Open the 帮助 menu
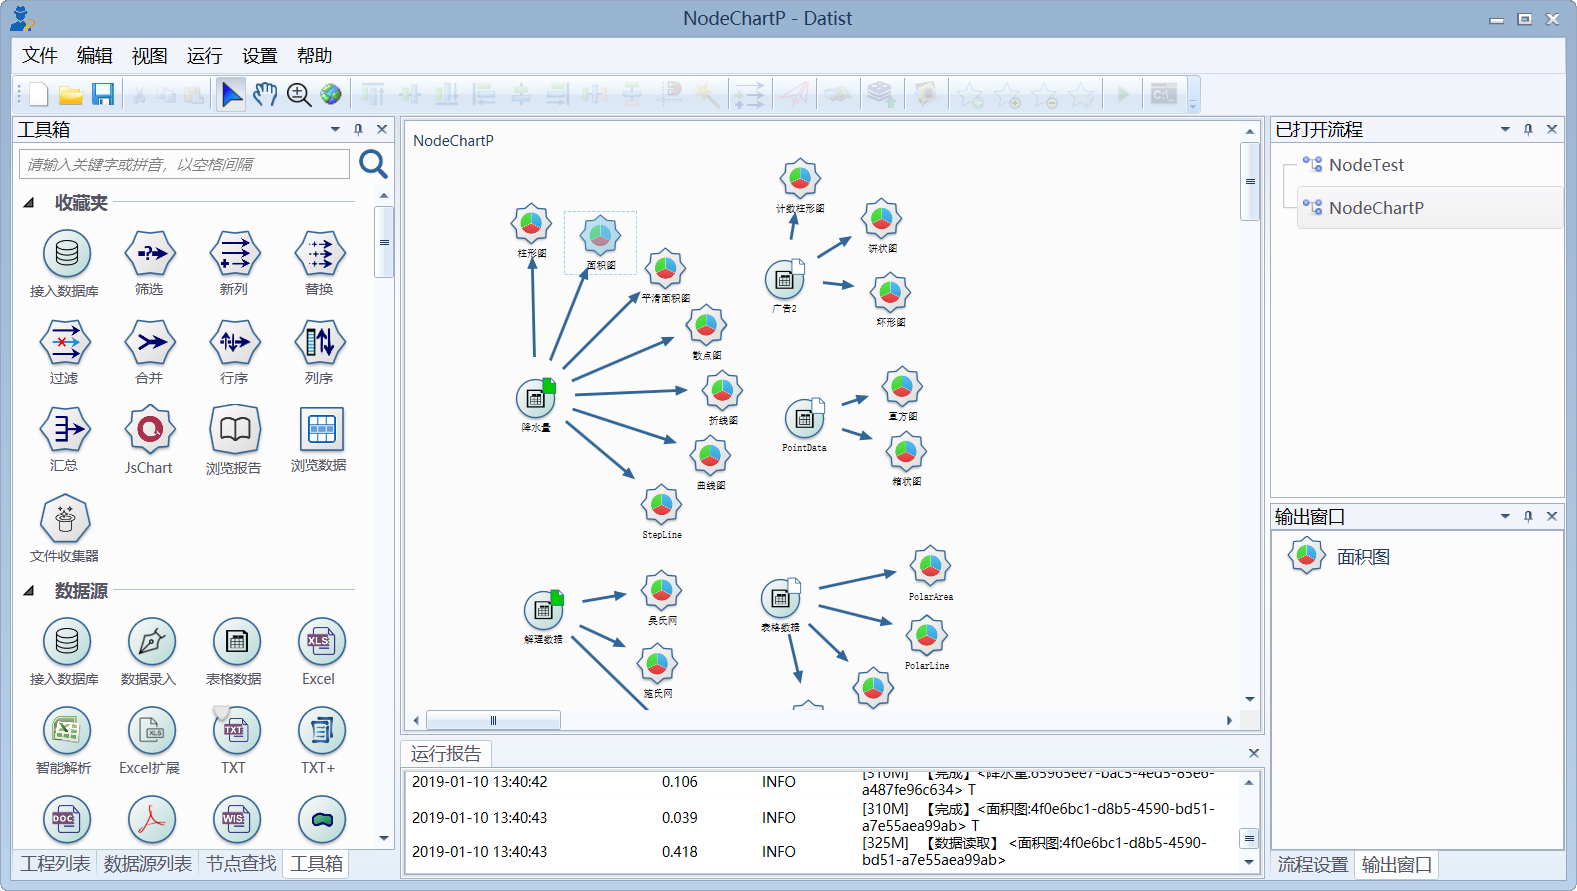 click(314, 56)
